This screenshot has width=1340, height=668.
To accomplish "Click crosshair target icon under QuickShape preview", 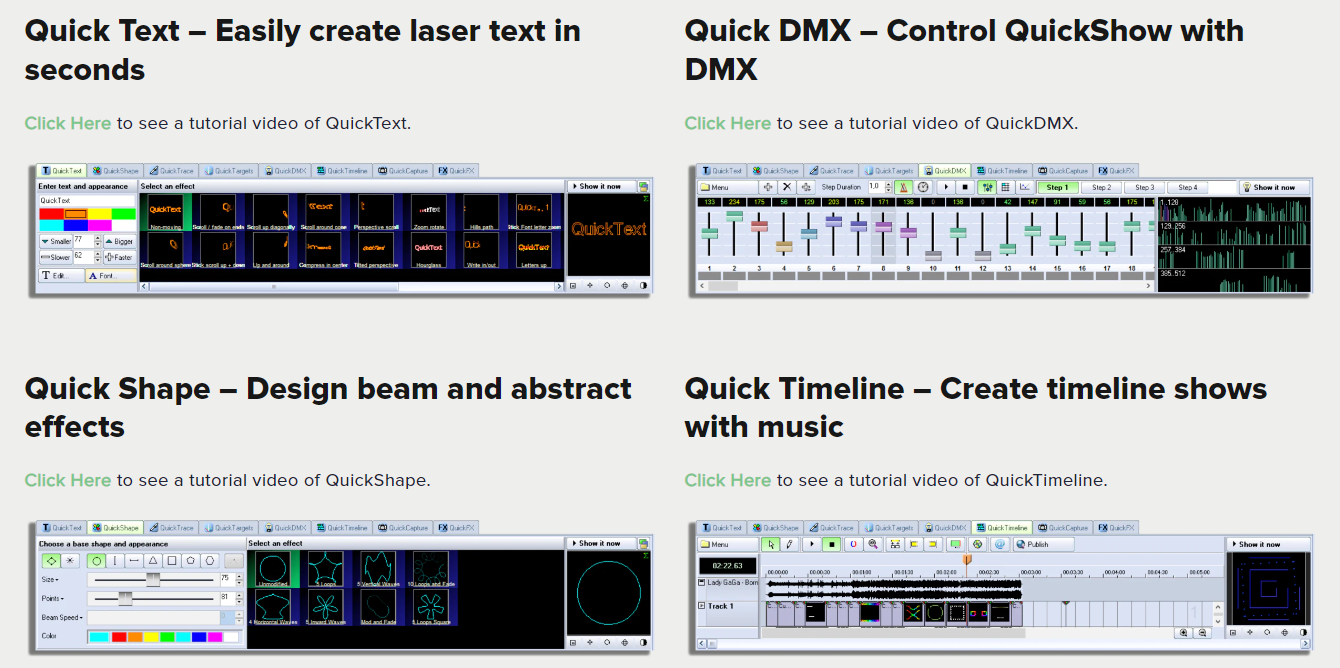I will click(625, 643).
